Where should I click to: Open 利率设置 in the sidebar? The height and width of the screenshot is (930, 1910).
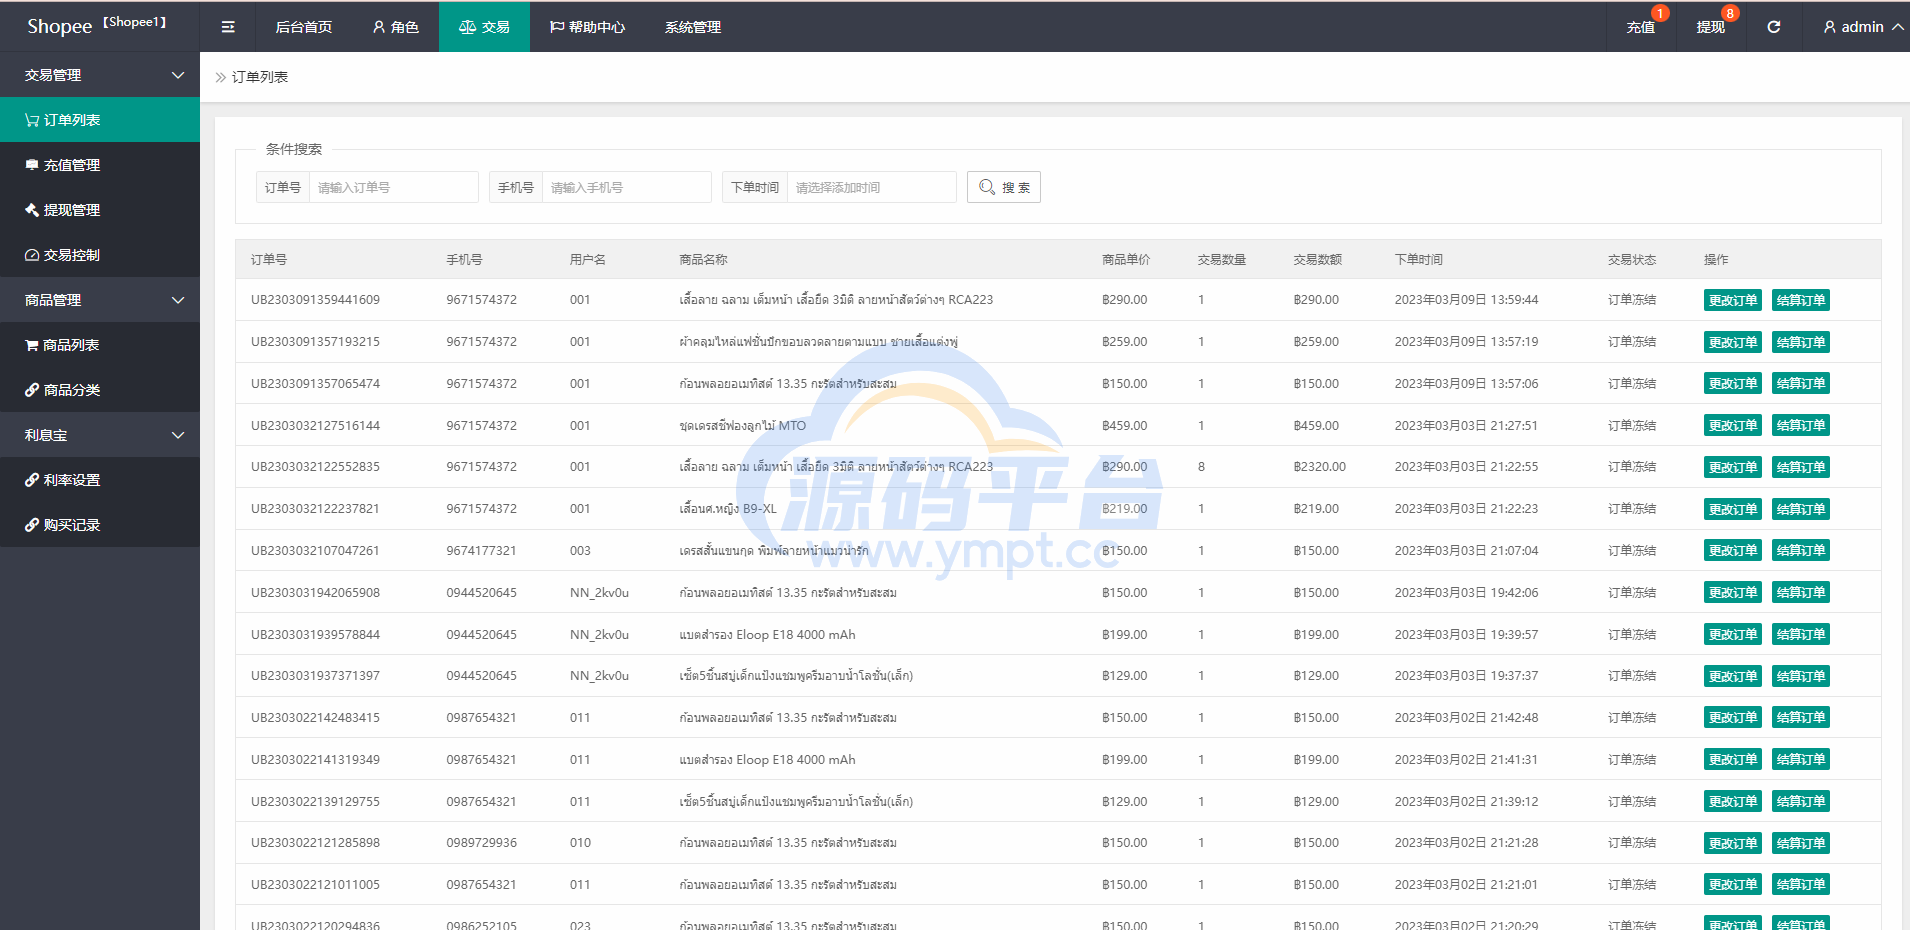pos(100,480)
